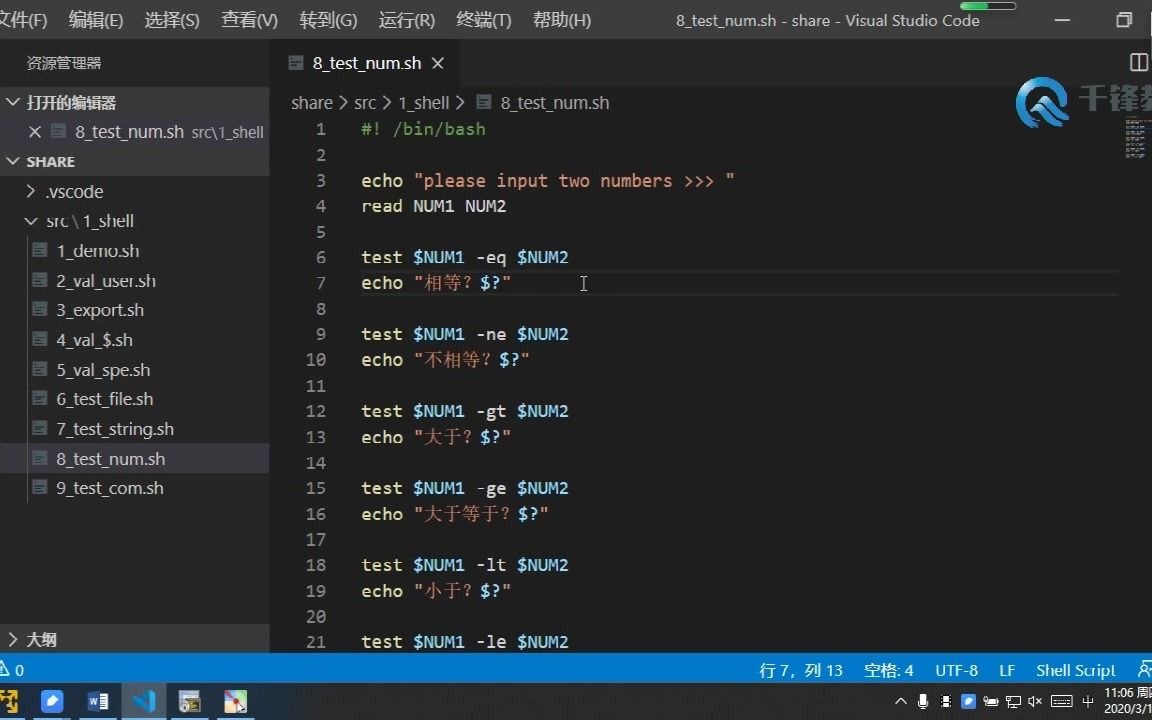
Task: Click Shell Script language mode in status bar
Action: [x=1074, y=669]
